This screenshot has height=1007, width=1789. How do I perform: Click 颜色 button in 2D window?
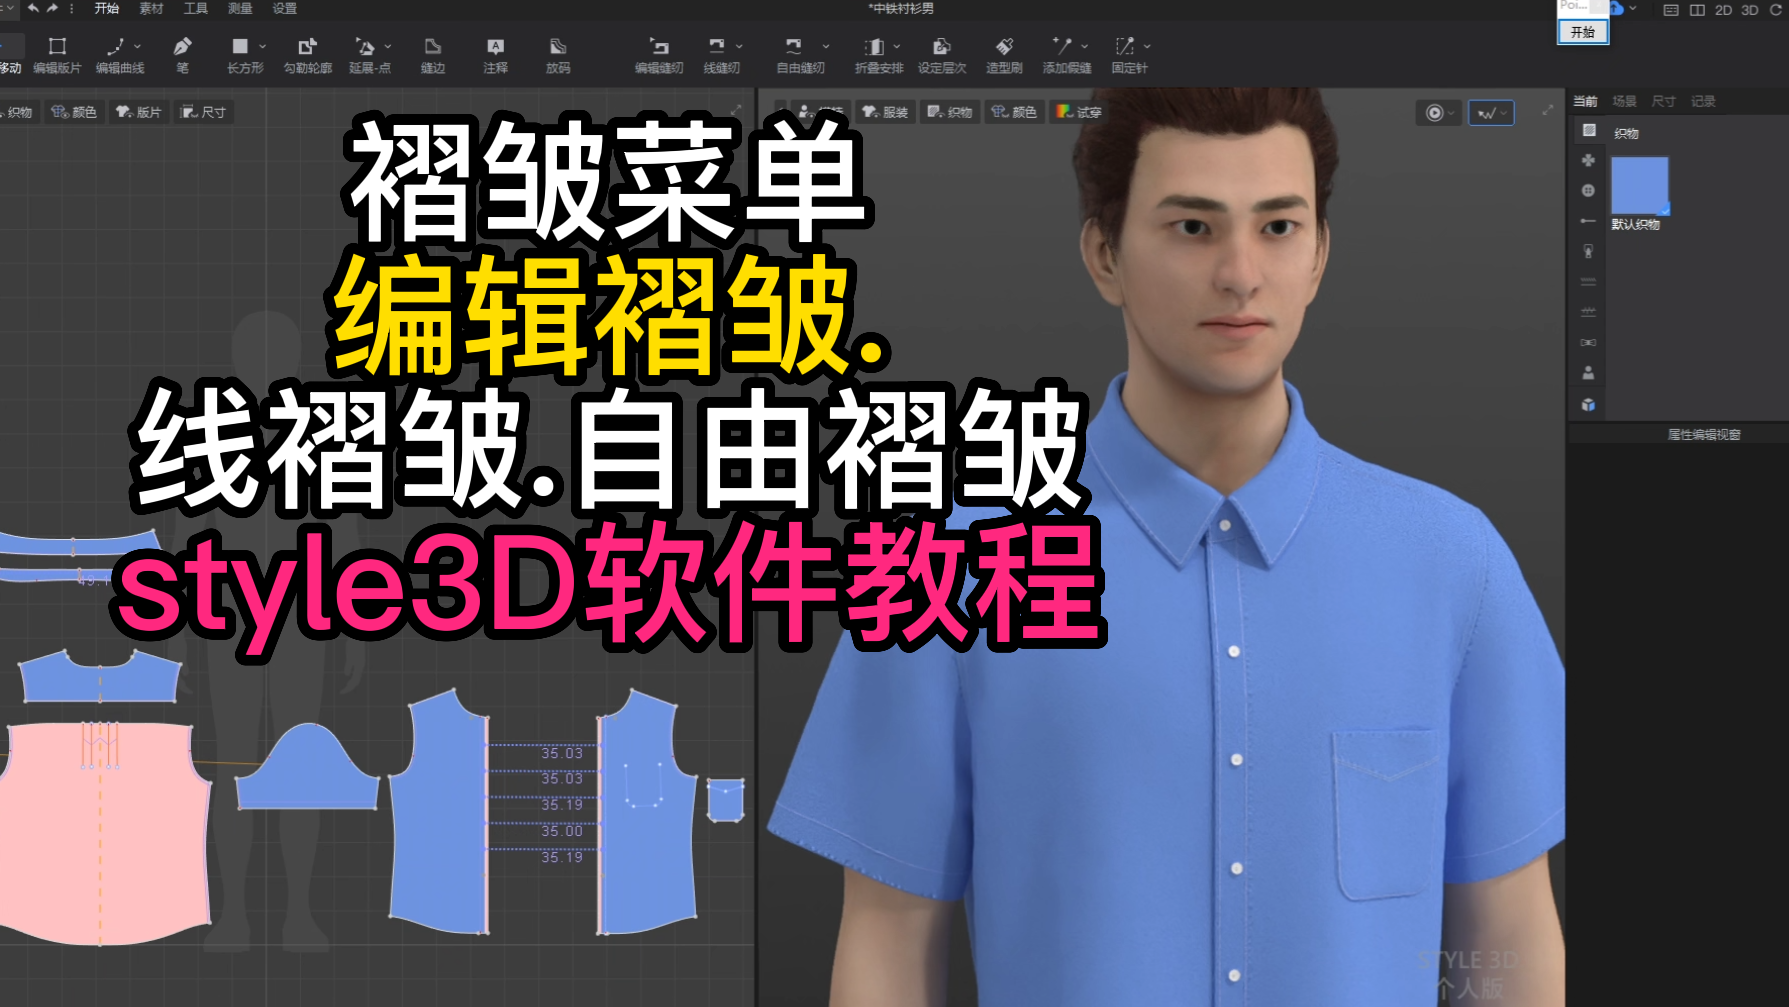tap(74, 112)
